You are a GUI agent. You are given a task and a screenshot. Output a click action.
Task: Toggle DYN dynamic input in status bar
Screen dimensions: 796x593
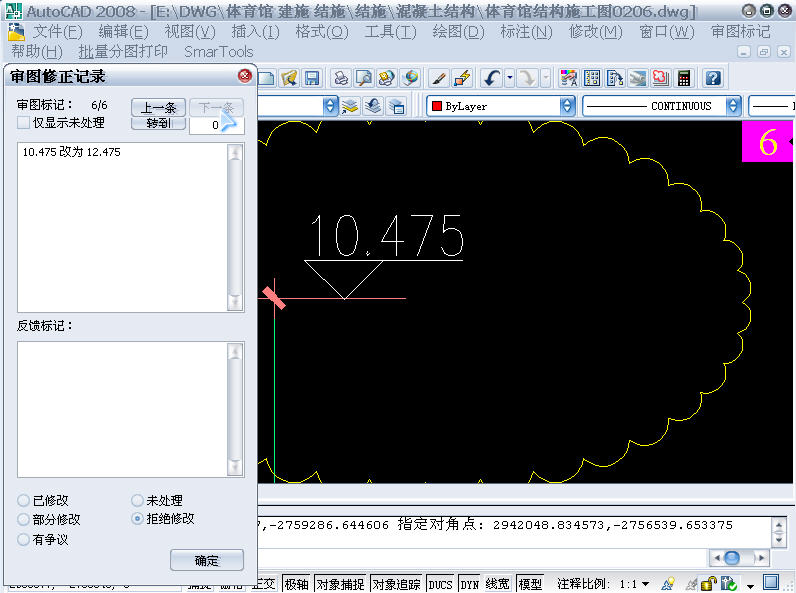[470, 584]
